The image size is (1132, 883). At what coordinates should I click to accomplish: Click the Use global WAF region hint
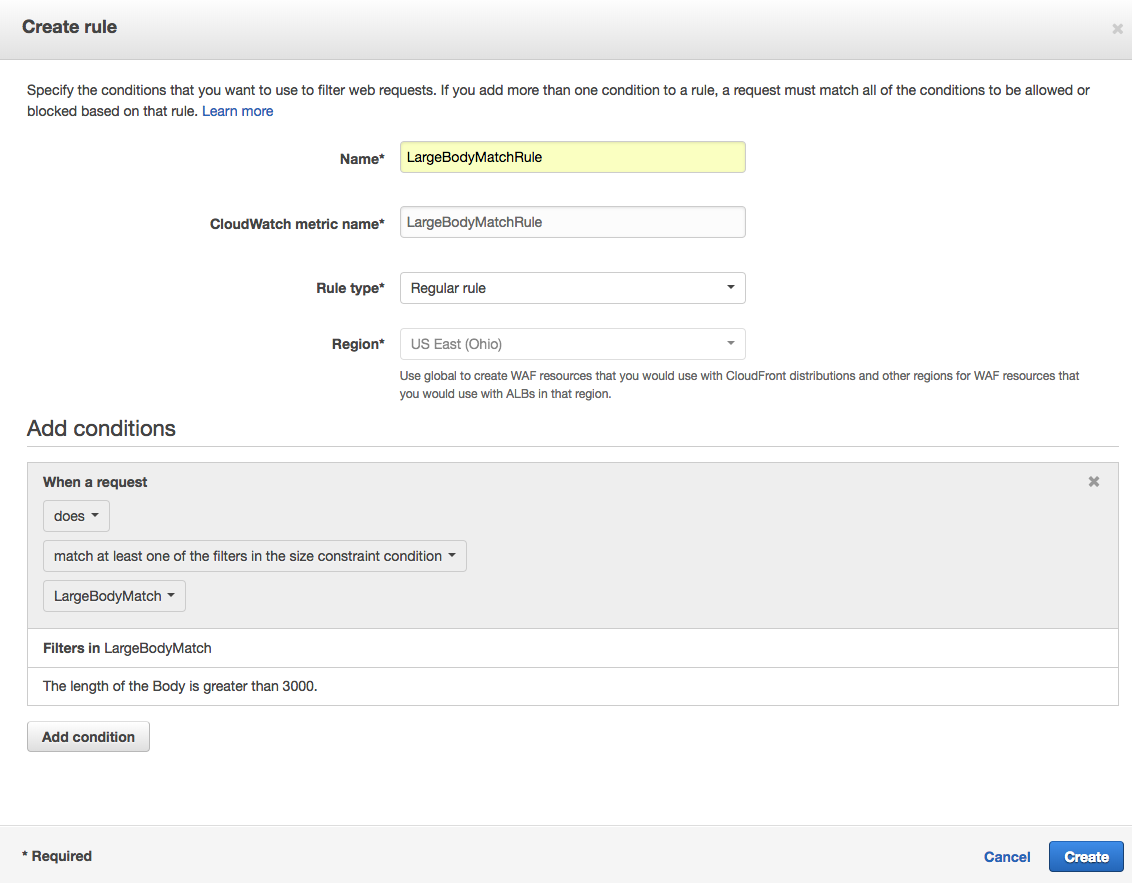(739, 385)
